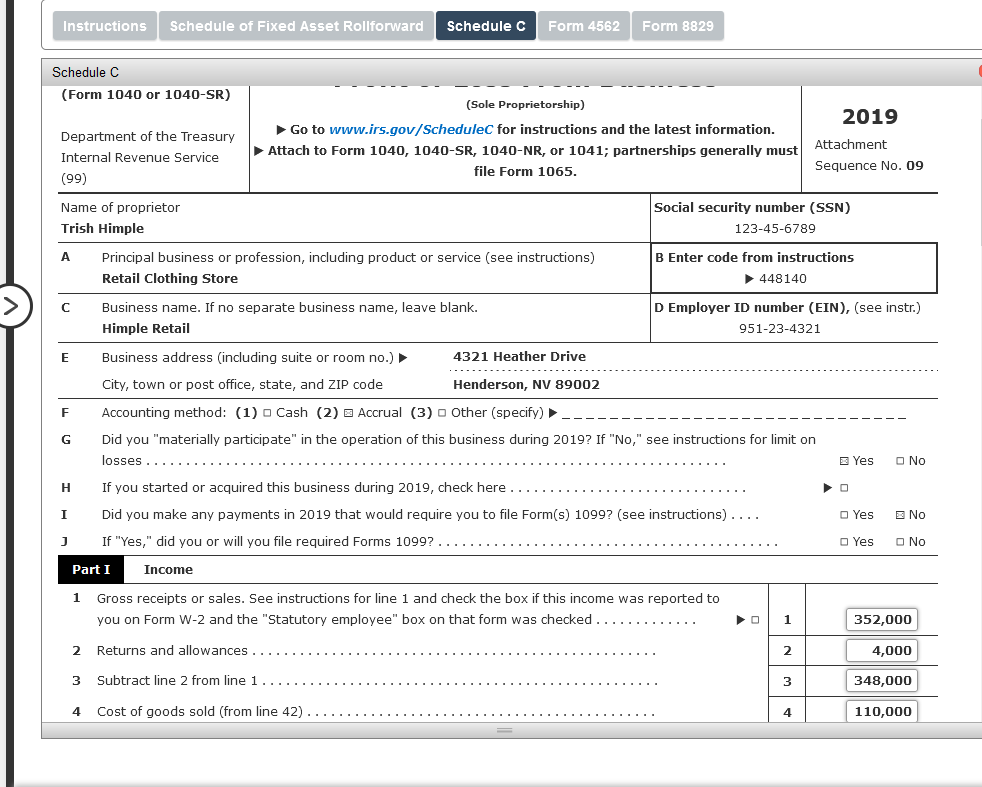
Task: Click the proprietor name Trish Himple
Action: (102, 229)
